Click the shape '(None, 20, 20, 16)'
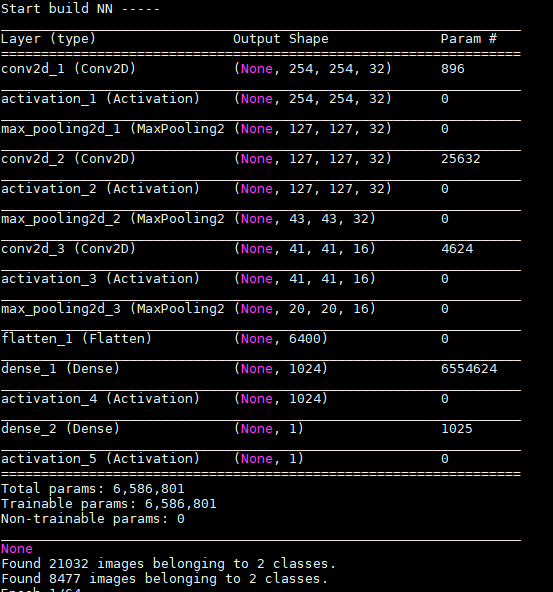The image size is (553, 592). [x=305, y=309]
